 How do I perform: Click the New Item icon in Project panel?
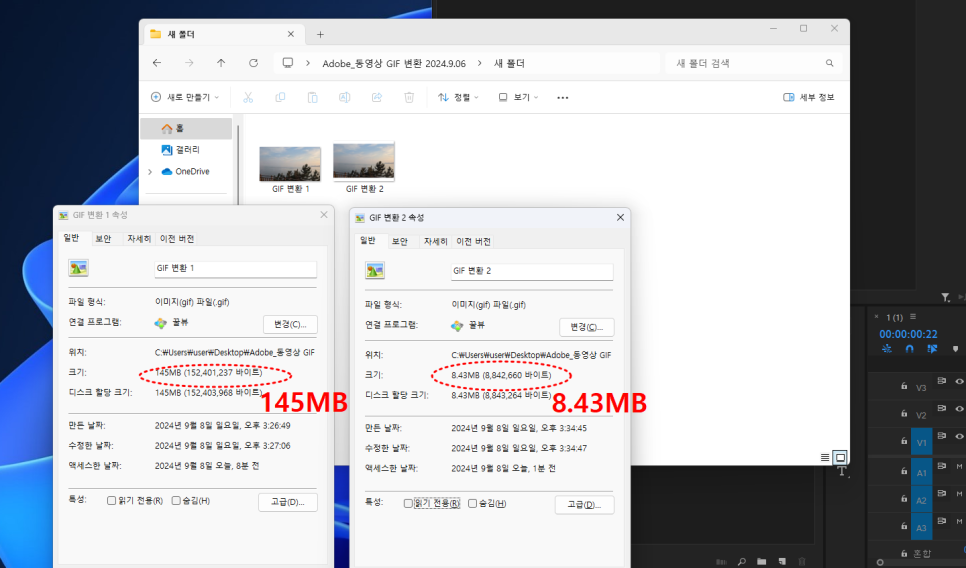pyautogui.click(x=782, y=562)
